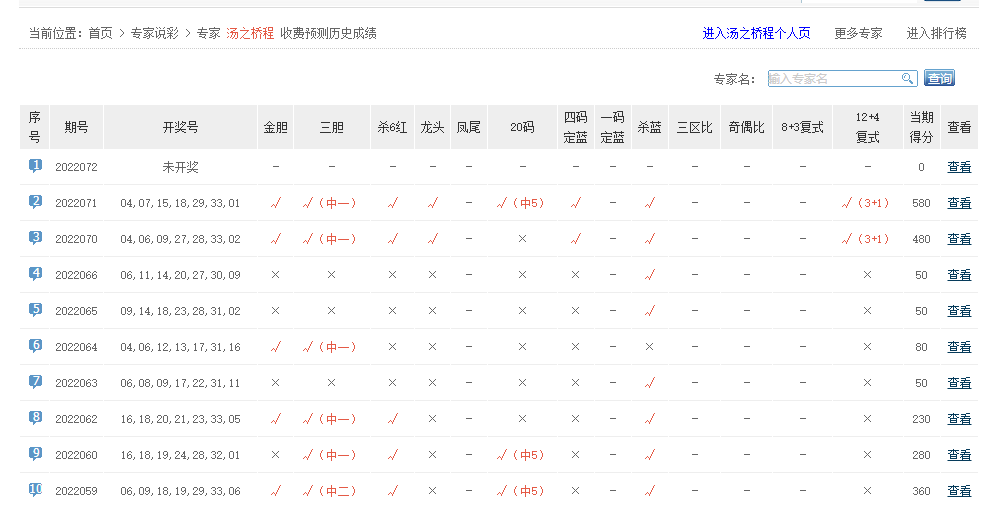1002x506 pixels.
Task: Click the number 8 row badge icon
Action: point(35,418)
